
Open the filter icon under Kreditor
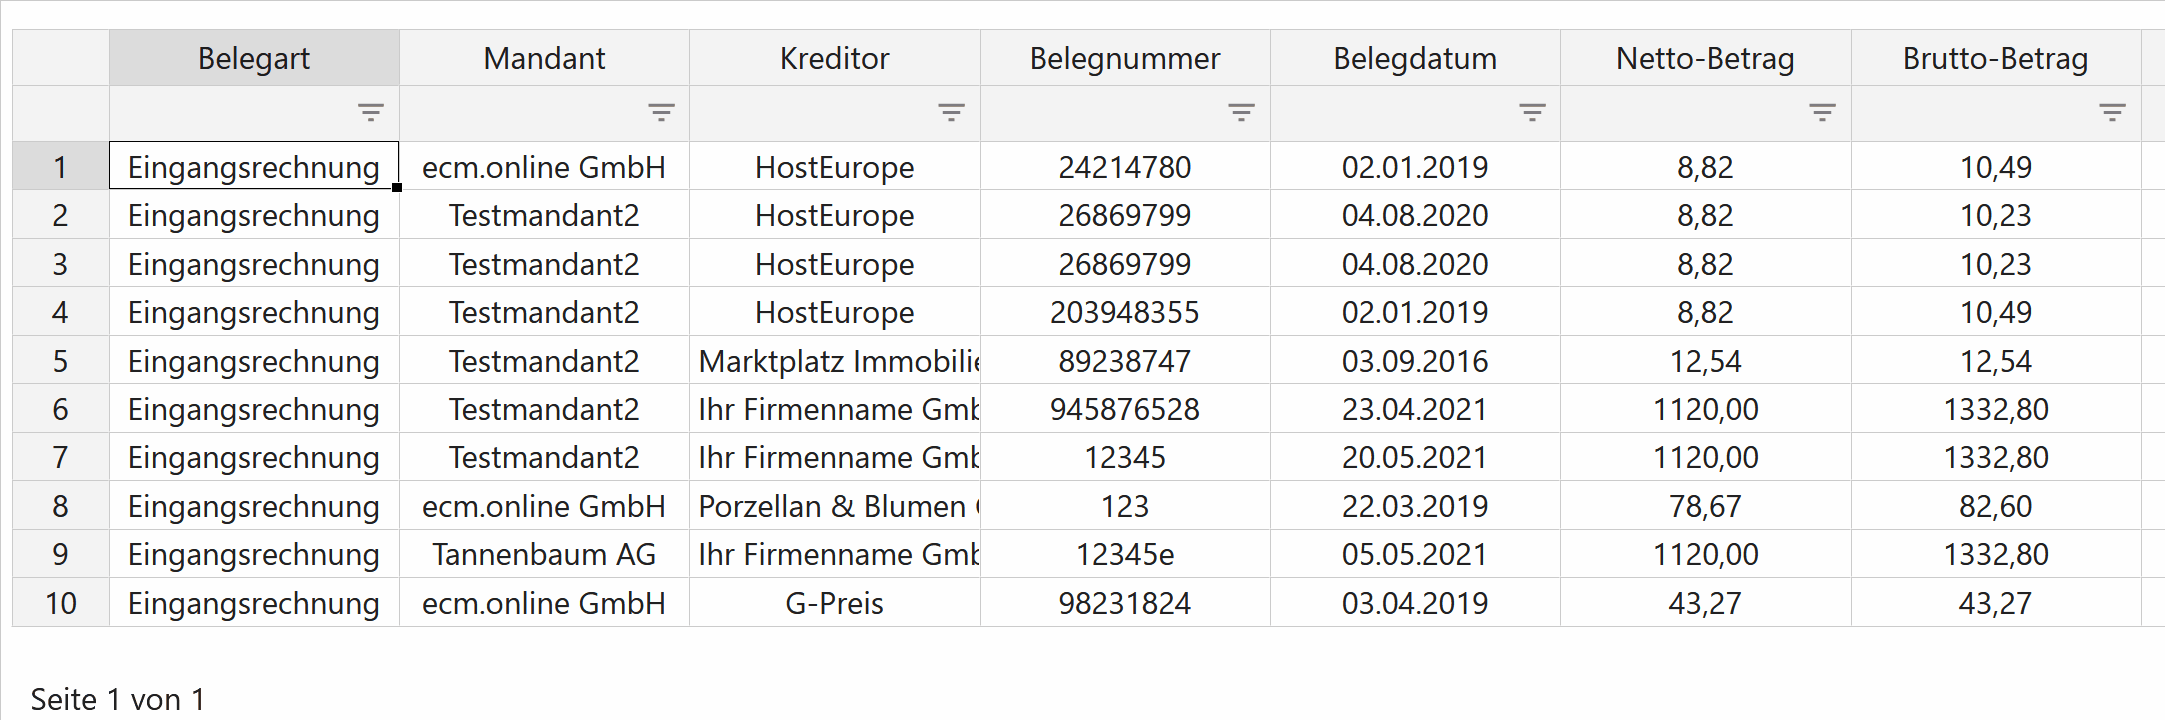tap(951, 113)
